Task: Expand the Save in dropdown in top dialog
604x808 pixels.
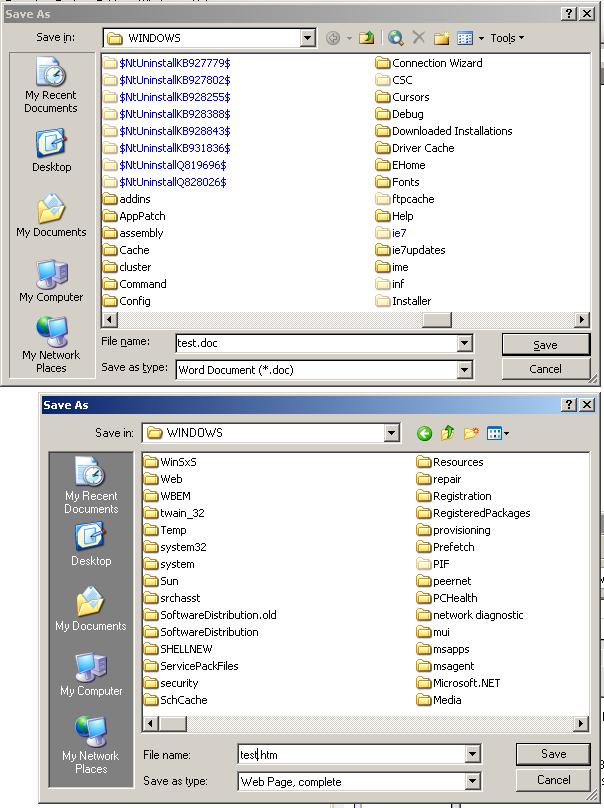Action: pyautogui.click(x=308, y=38)
